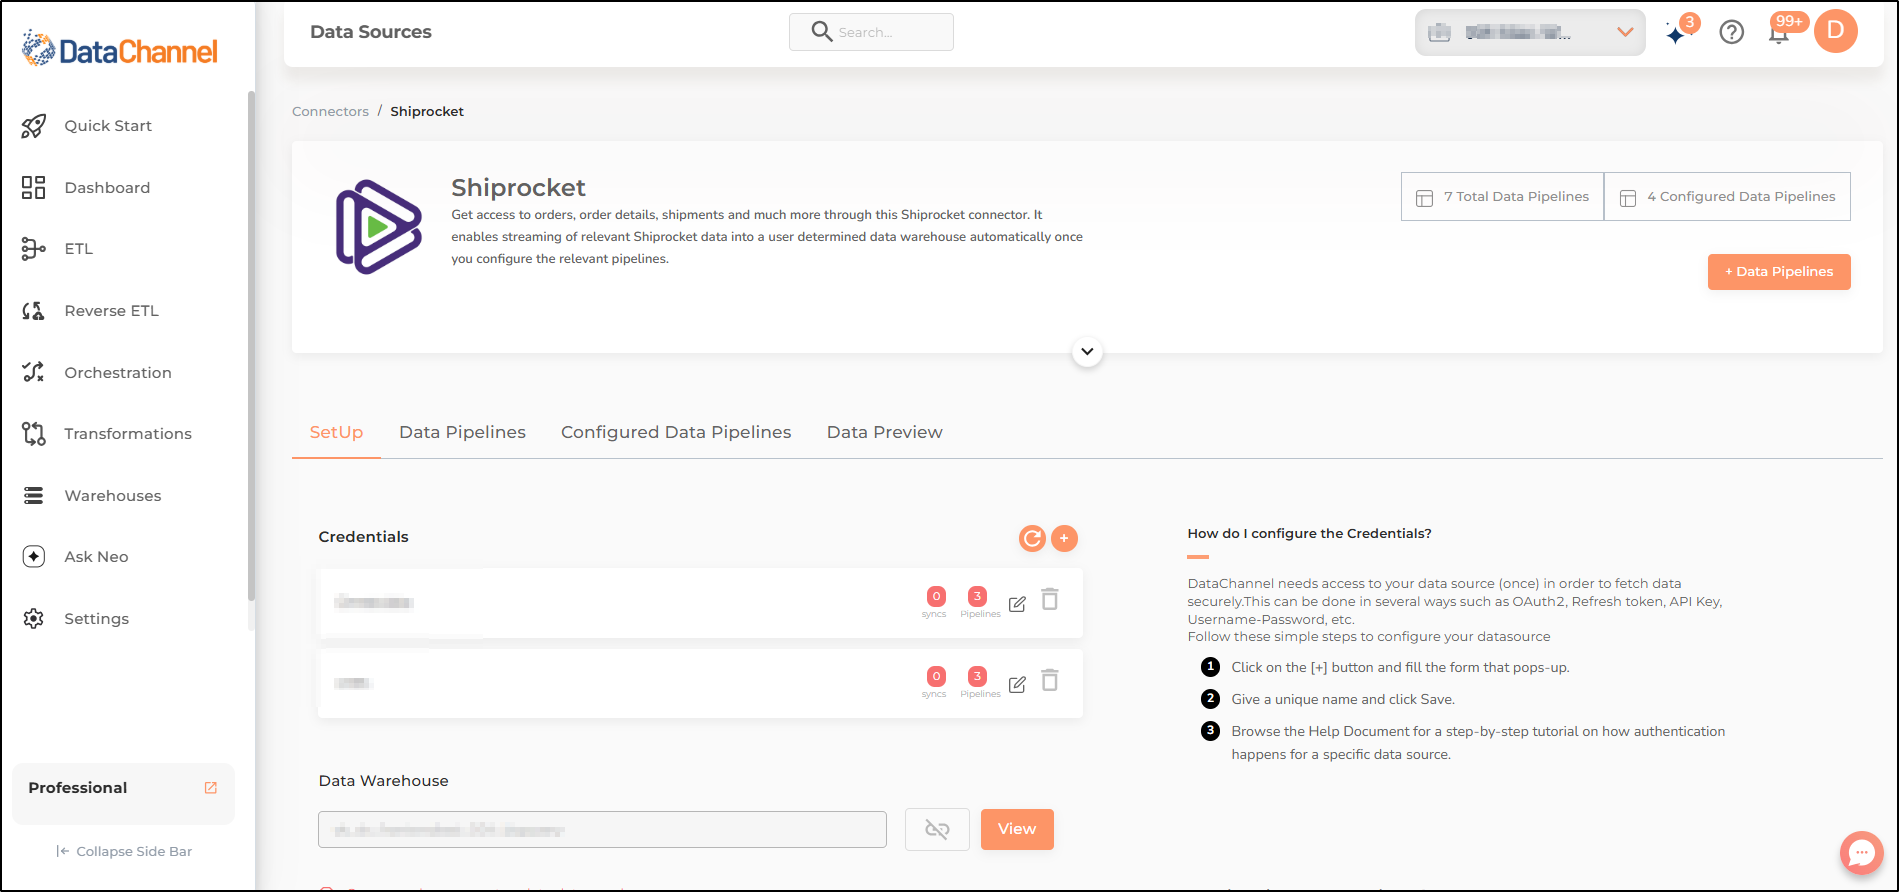Click the 7 Total Data Pipelines box
1899x892 pixels.
[x=1502, y=197]
